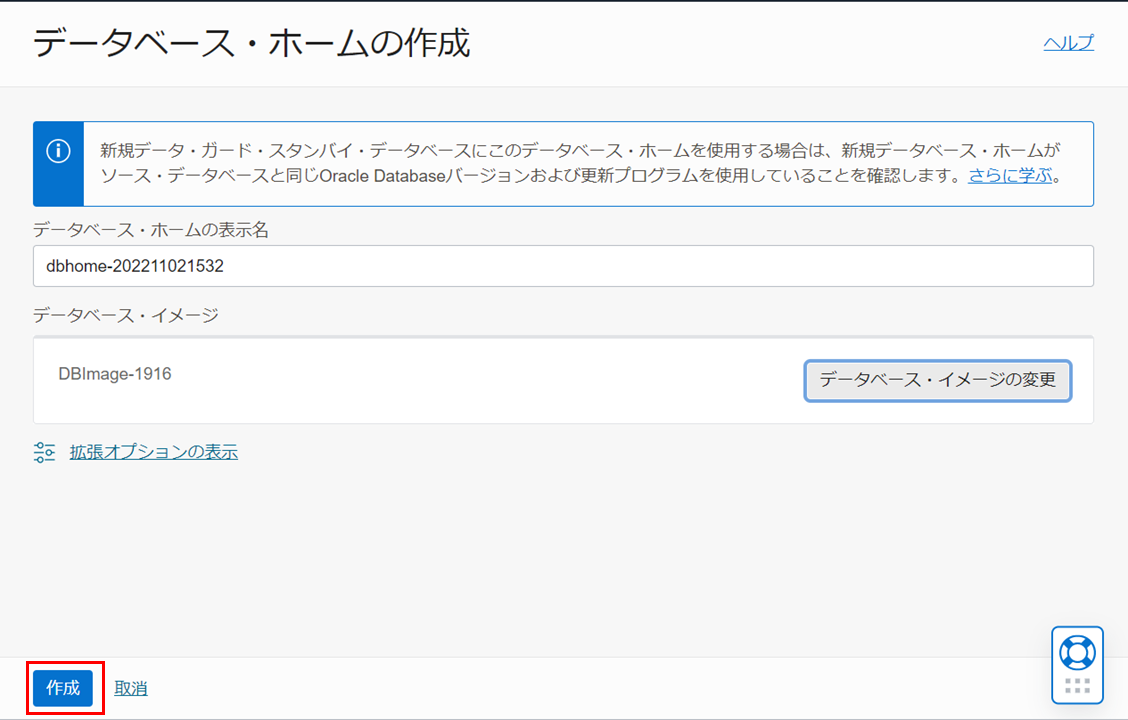Open the ヘルプ link
Image resolution: width=1128 pixels, height=720 pixels.
1068,43
